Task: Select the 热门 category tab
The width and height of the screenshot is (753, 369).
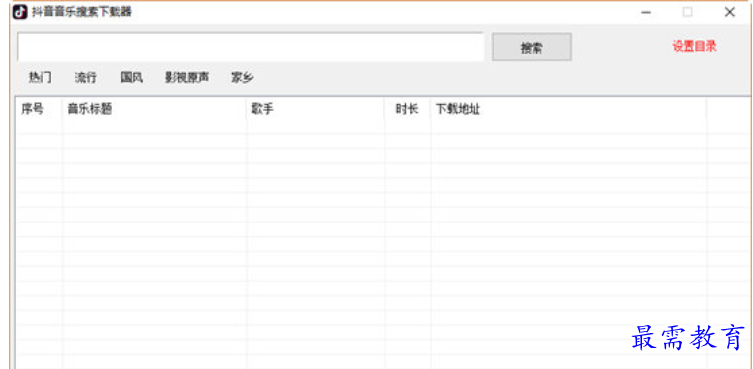Action: pyautogui.click(x=40, y=77)
